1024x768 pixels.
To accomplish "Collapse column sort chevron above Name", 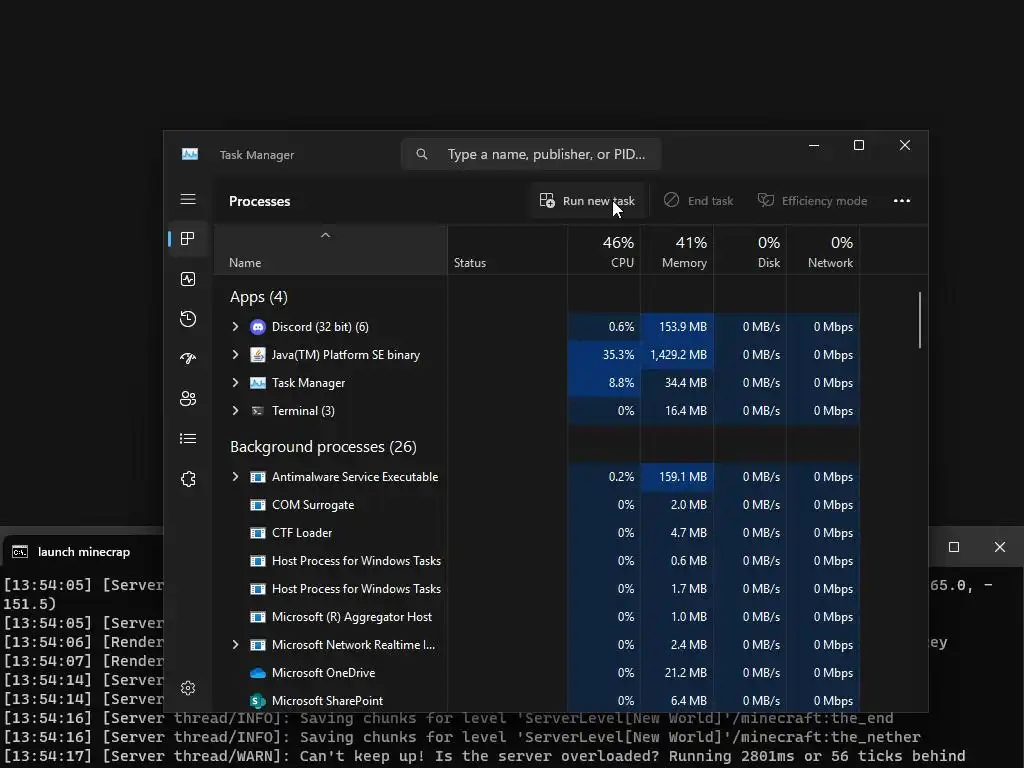I will (325, 235).
